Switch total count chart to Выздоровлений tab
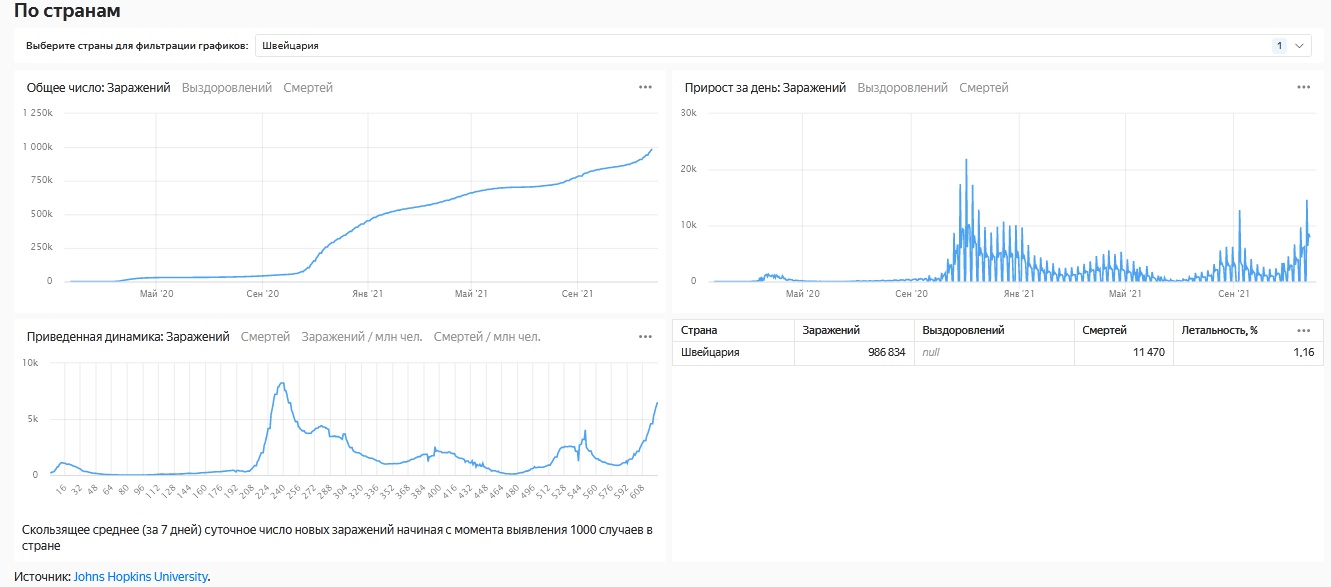1331x587 pixels. 227,88
